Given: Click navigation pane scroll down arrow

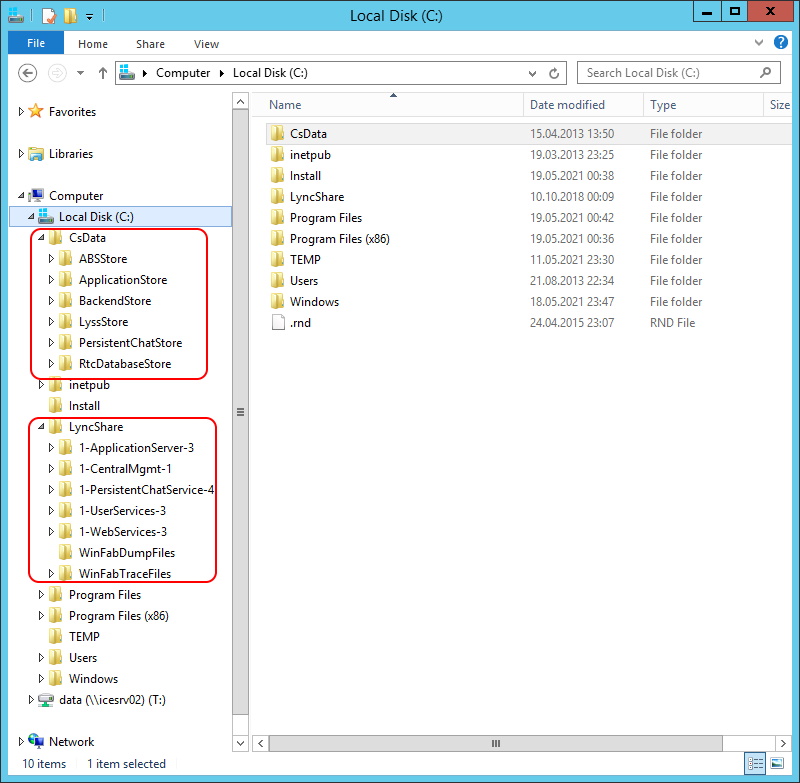Looking at the screenshot, I should 240,743.
